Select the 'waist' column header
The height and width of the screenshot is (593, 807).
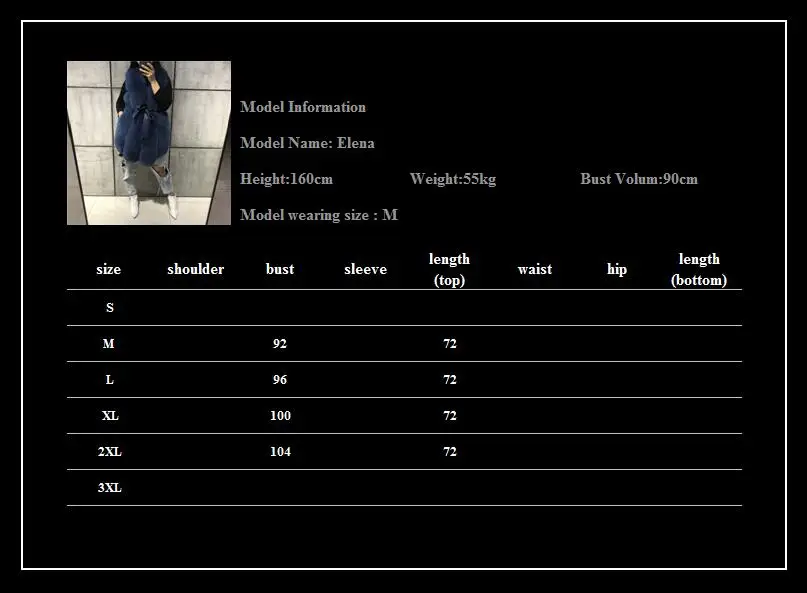tap(535, 269)
